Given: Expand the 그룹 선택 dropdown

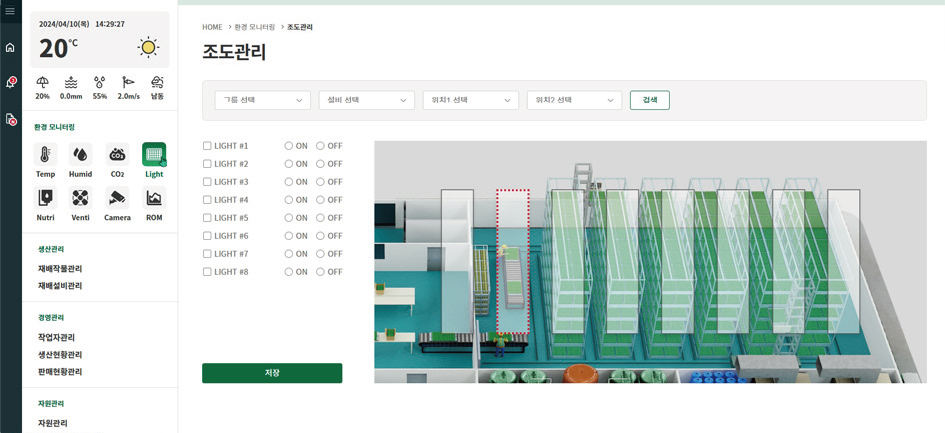Looking at the screenshot, I should [x=262, y=100].
